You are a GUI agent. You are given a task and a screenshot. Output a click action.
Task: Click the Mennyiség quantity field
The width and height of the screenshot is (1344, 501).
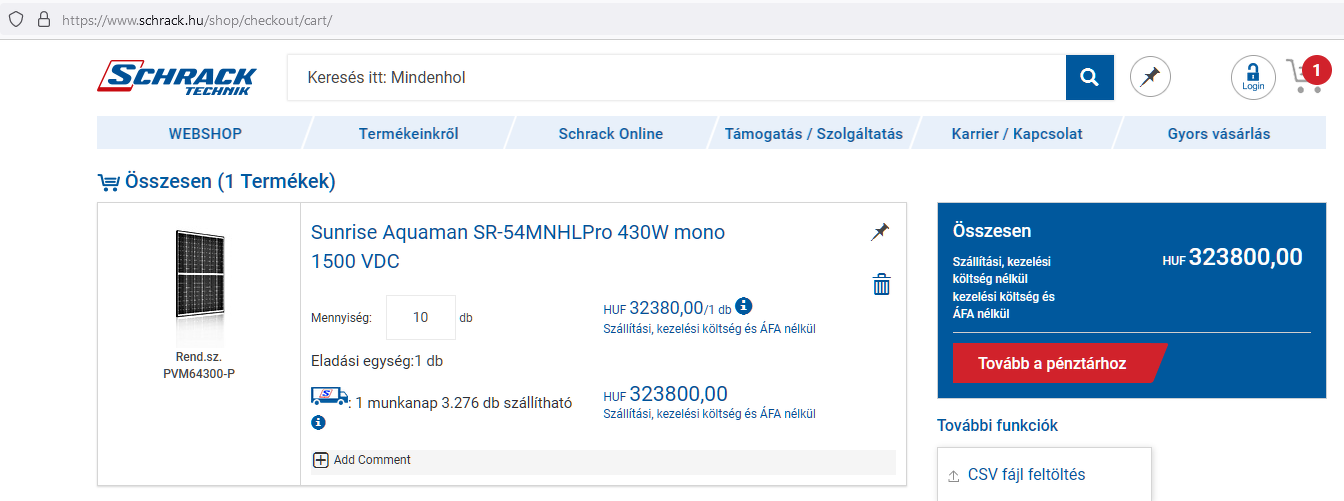pyautogui.click(x=421, y=317)
